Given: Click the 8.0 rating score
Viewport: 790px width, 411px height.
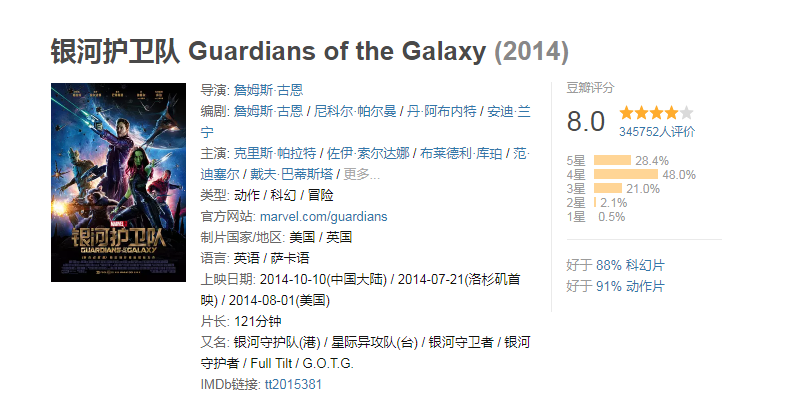Looking at the screenshot, I should tap(586, 122).
